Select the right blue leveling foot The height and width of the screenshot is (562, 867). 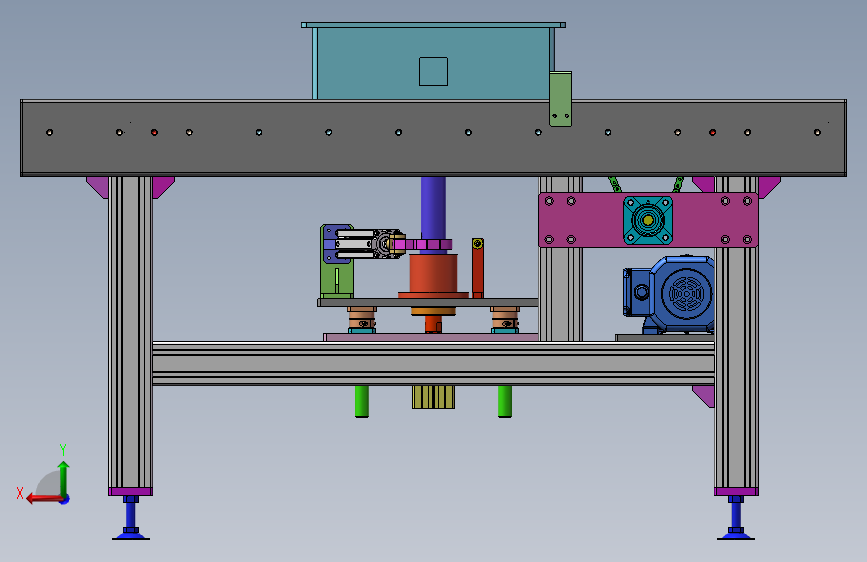click(x=736, y=517)
